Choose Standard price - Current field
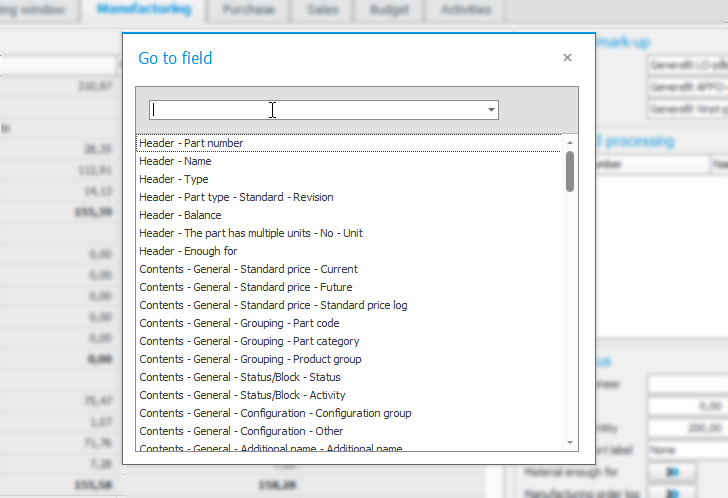This screenshot has height=498, width=728. coord(248,269)
